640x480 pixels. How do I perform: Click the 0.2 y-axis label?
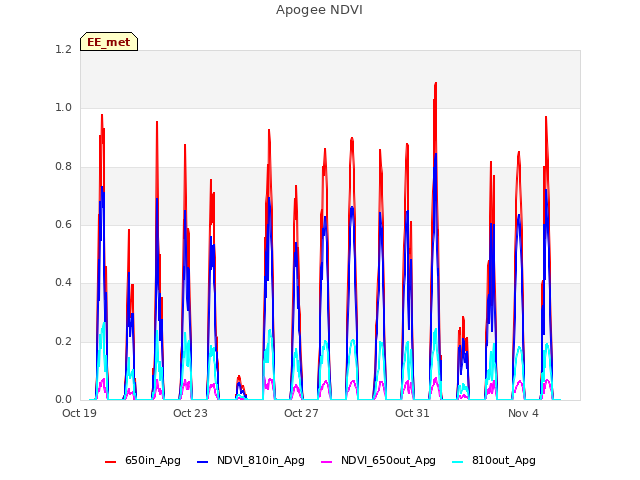(x=63, y=341)
